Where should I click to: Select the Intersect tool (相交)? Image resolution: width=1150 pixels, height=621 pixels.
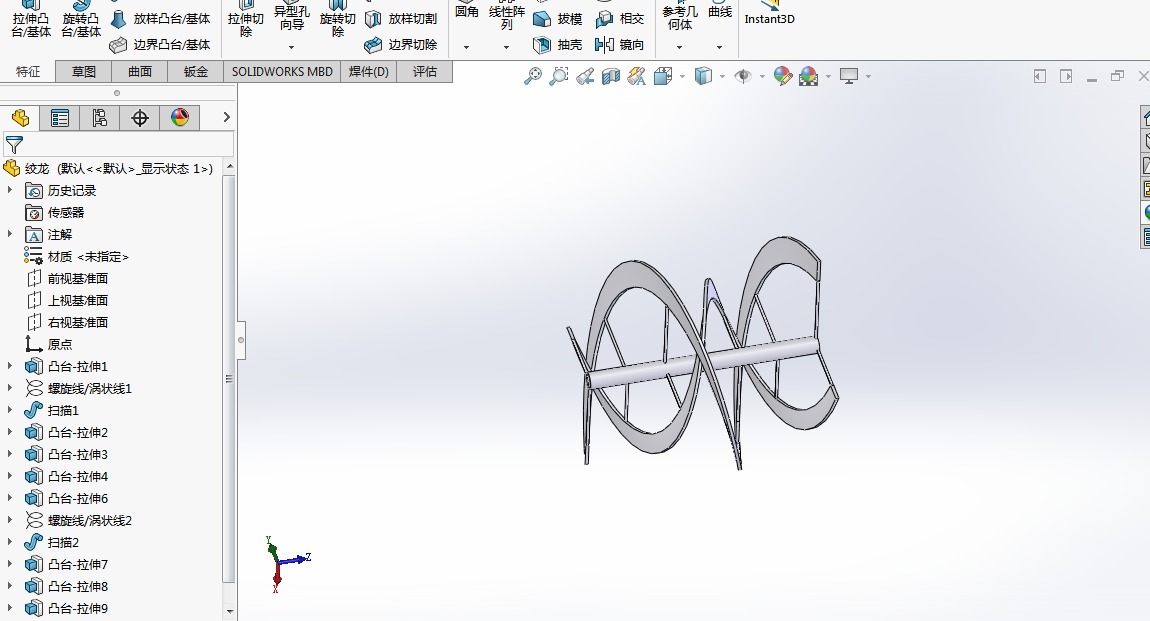620,19
